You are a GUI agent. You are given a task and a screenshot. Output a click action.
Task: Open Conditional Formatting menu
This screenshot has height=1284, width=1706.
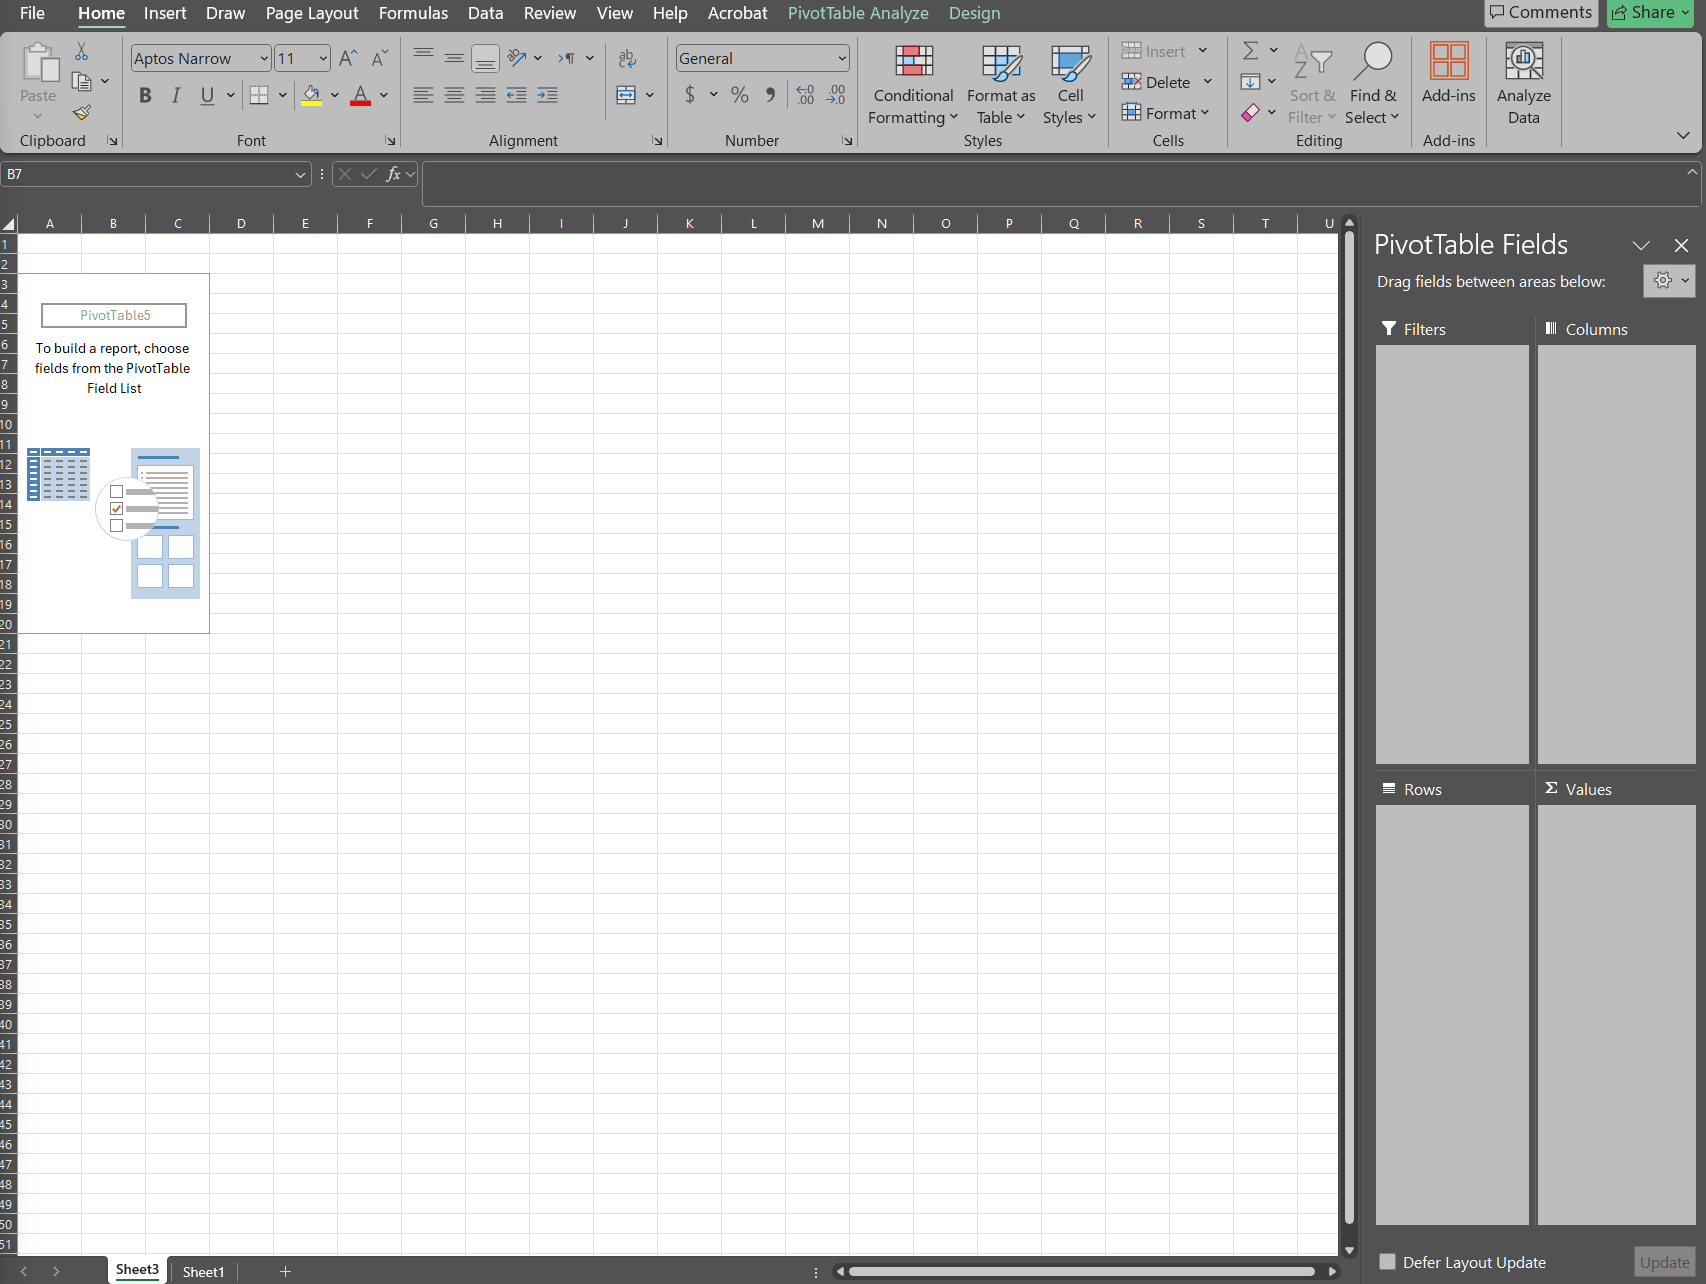pyautogui.click(x=913, y=86)
